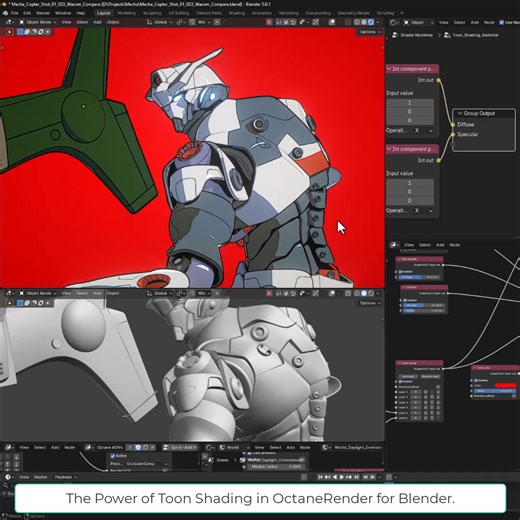The width and height of the screenshot is (520, 520).
Task: Click the Specular input socket on Group Output
Action: (x=453, y=134)
